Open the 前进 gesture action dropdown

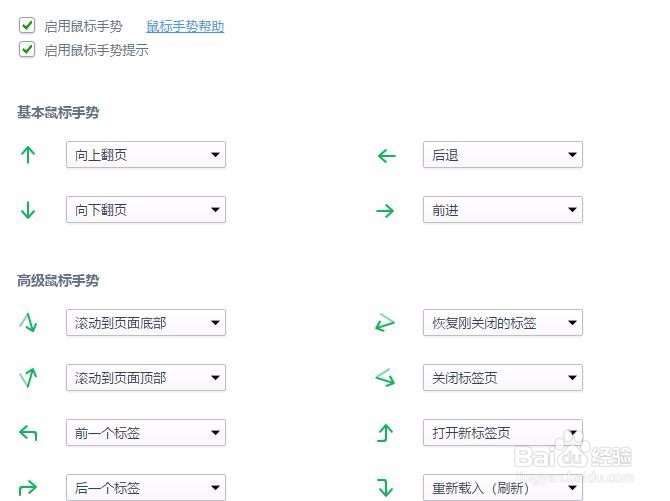click(x=502, y=210)
